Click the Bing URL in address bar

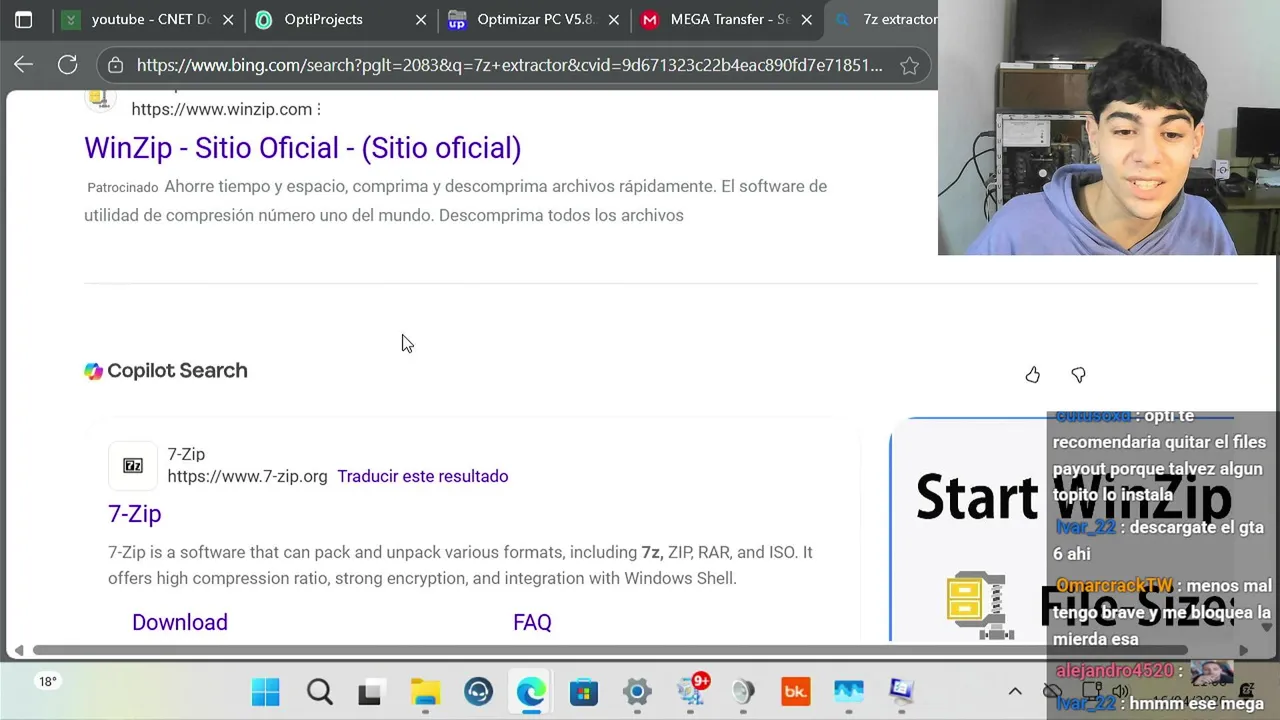click(510, 65)
